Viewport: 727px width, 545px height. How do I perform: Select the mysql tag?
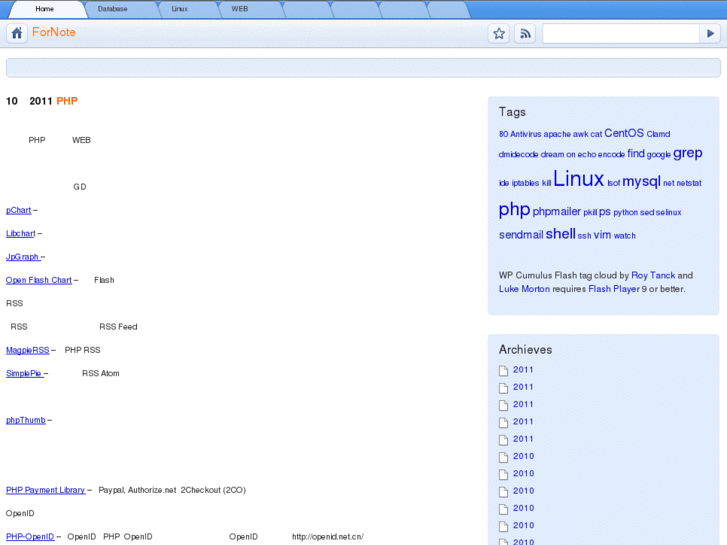641,181
